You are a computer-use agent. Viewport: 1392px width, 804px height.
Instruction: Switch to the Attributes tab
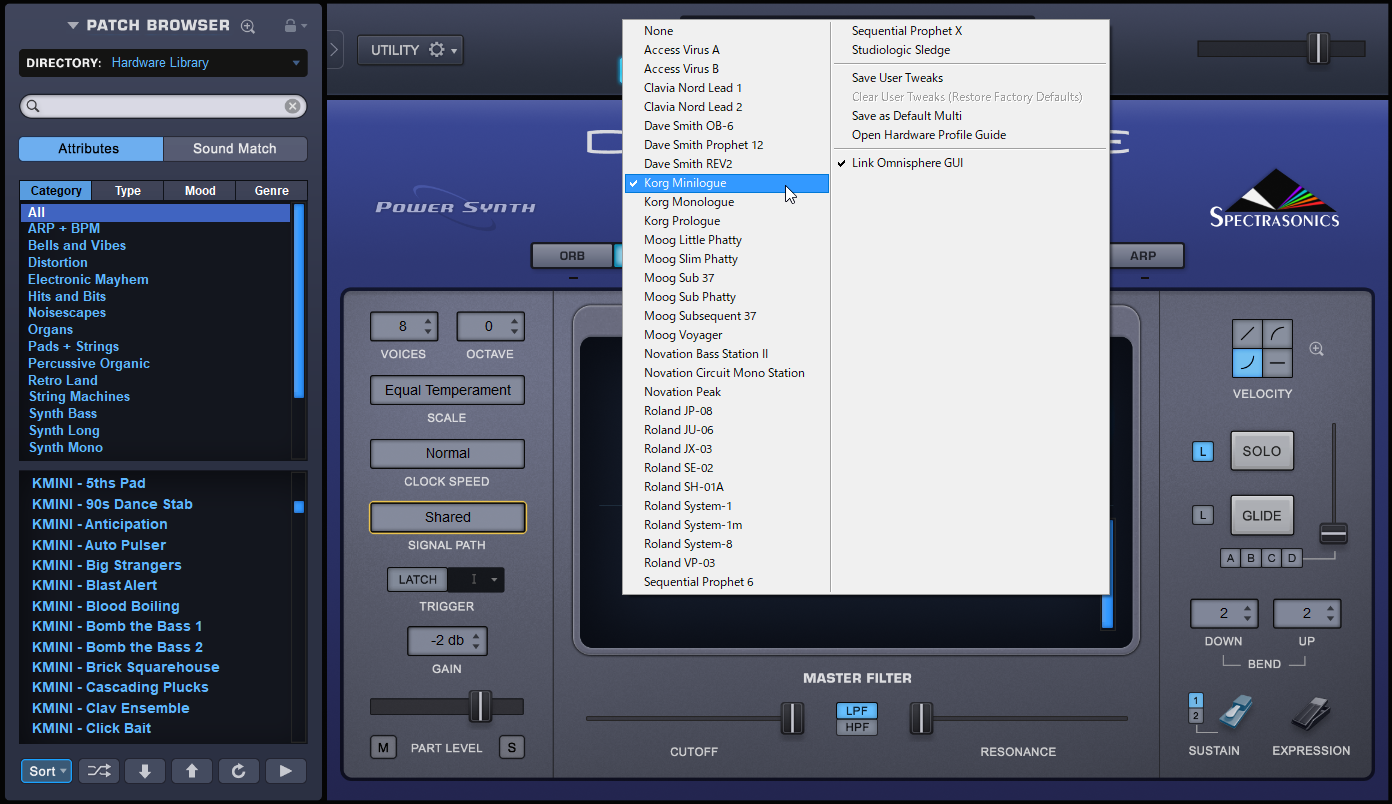[91, 149]
